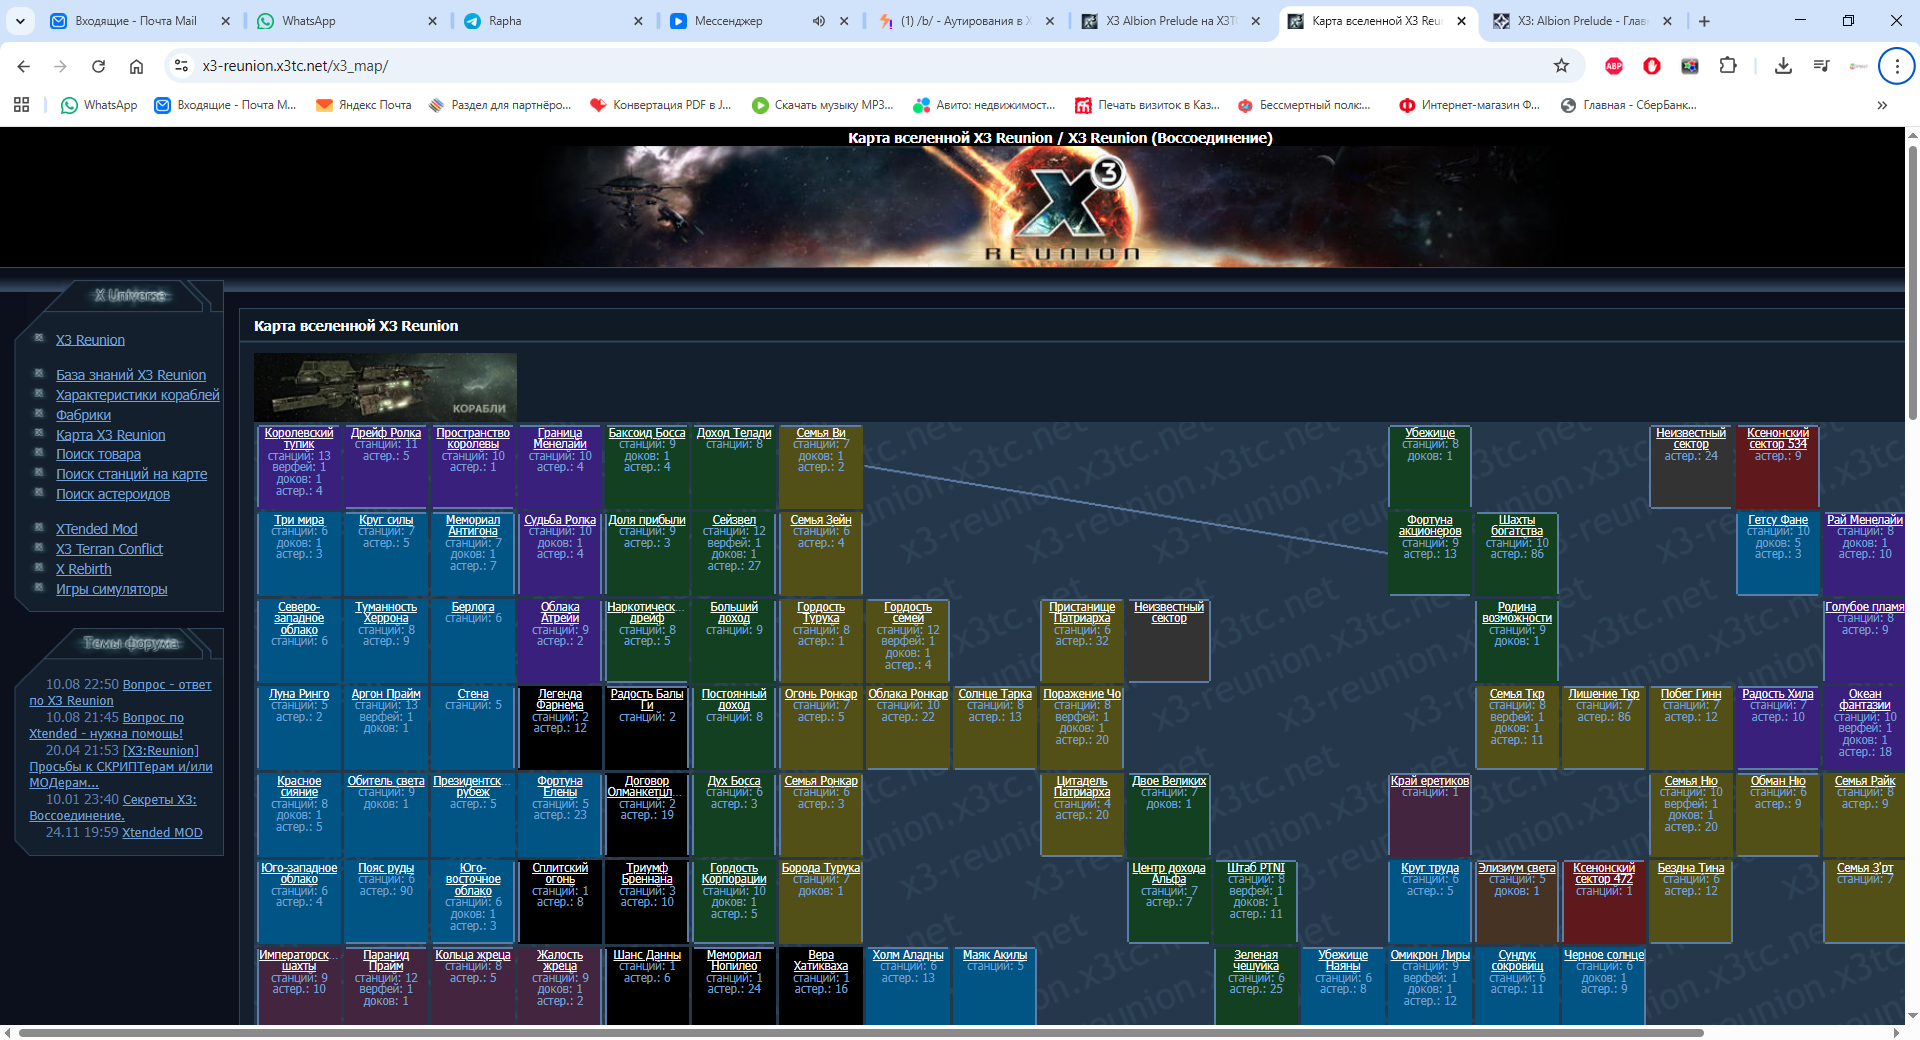The width and height of the screenshot is (1920, 1040).
Task: Open the Ксенонский сектор 534 sector
Action: [x=1777, y=438]
